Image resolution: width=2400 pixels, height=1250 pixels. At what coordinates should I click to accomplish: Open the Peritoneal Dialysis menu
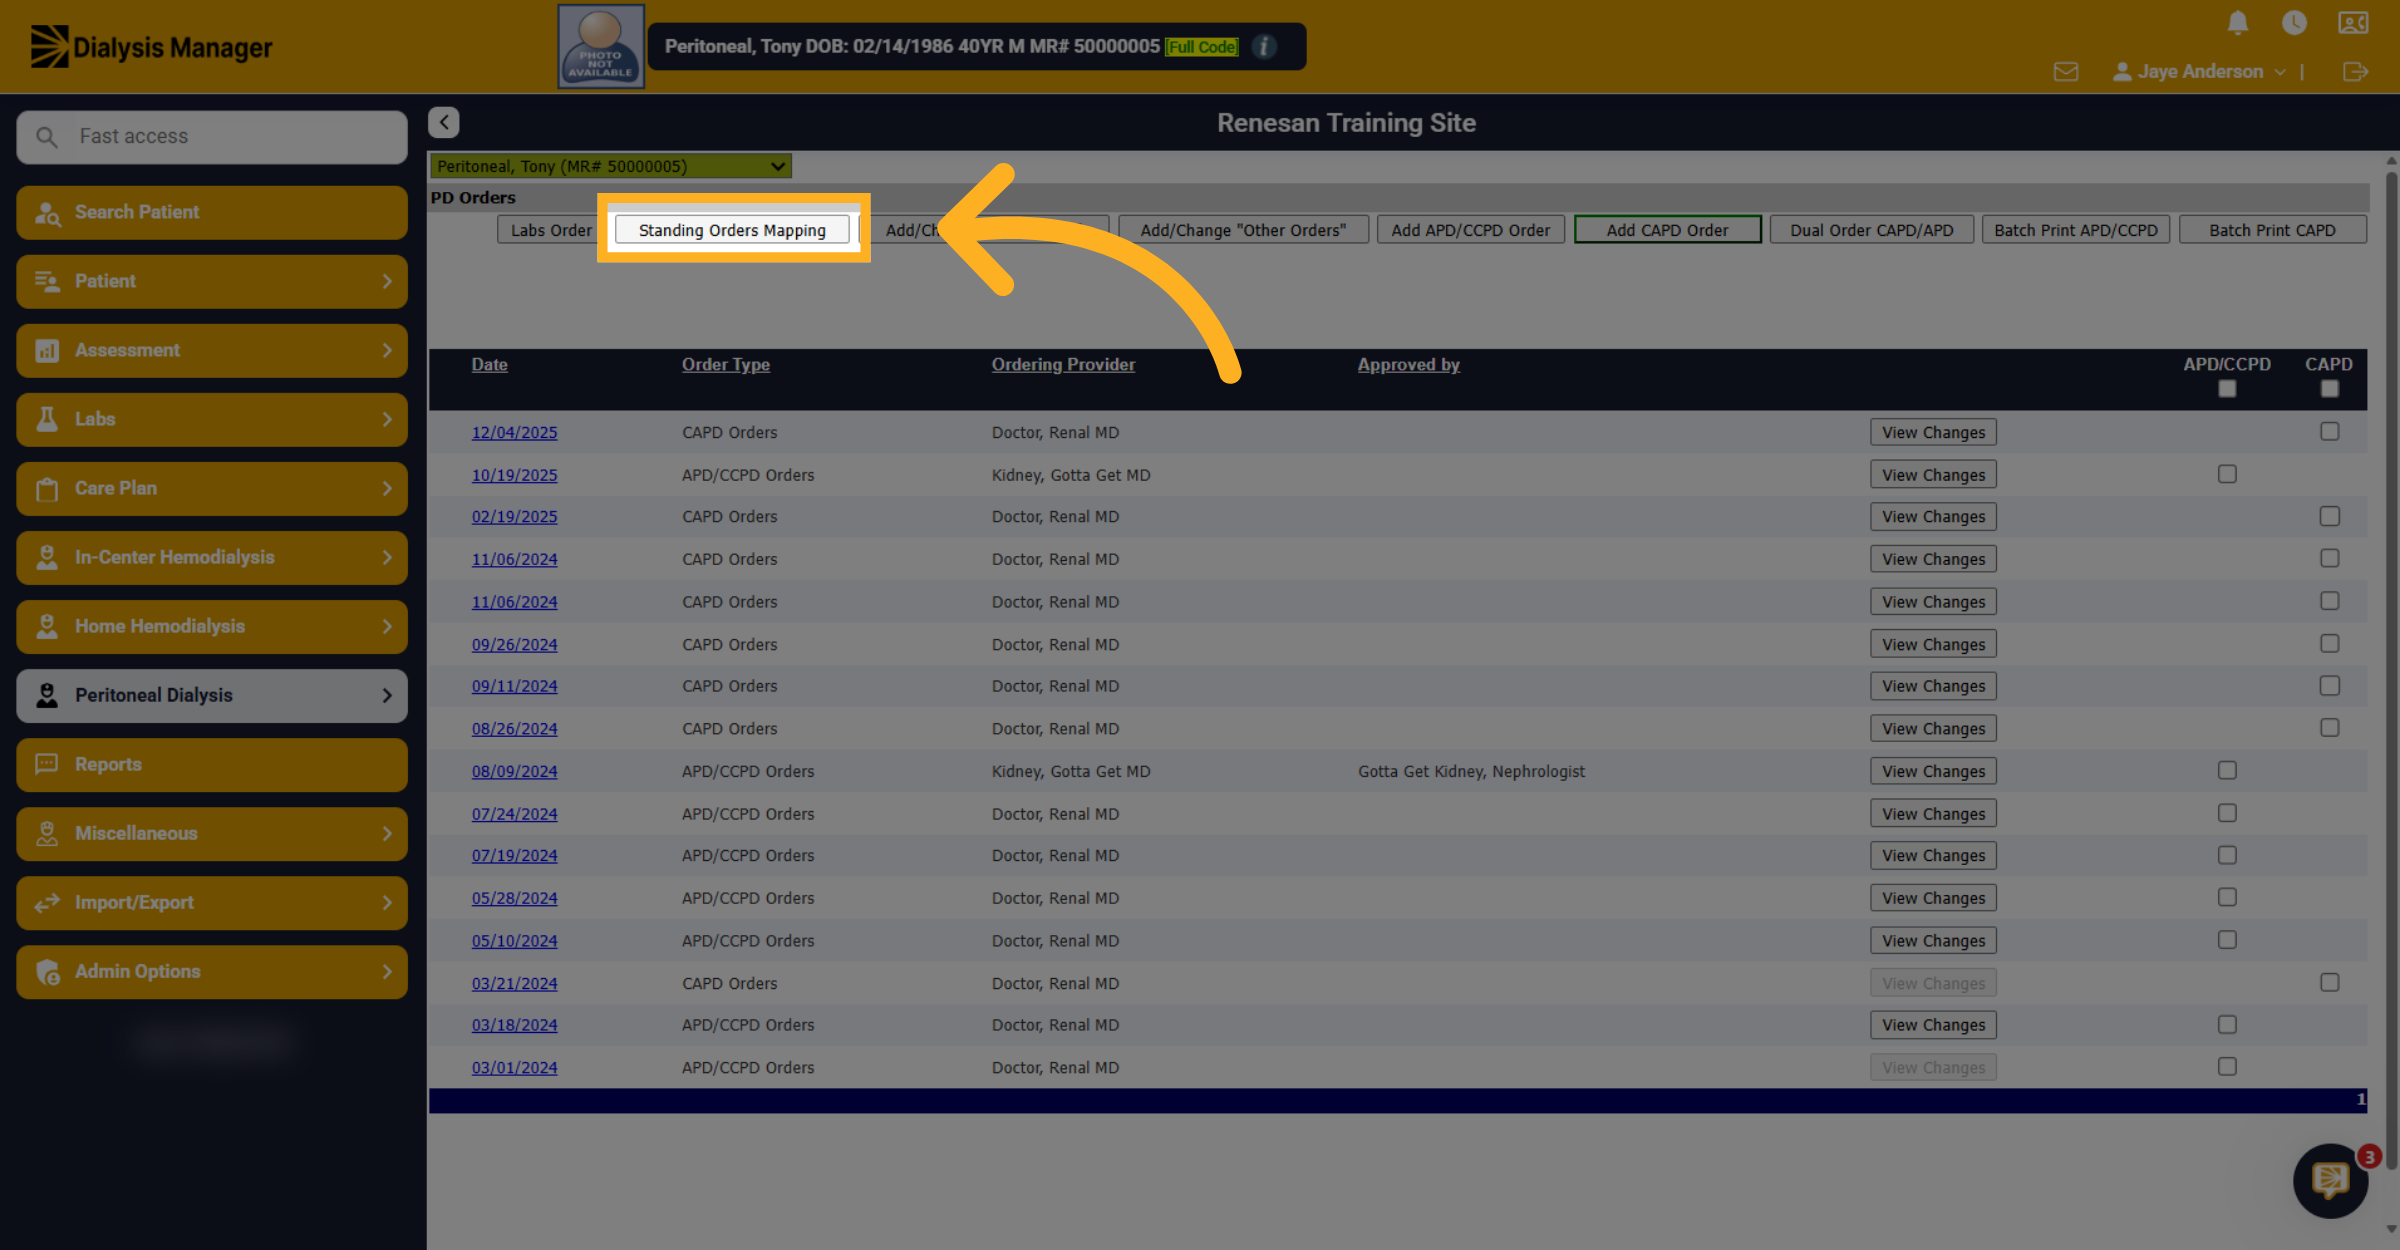click(212, 695)
